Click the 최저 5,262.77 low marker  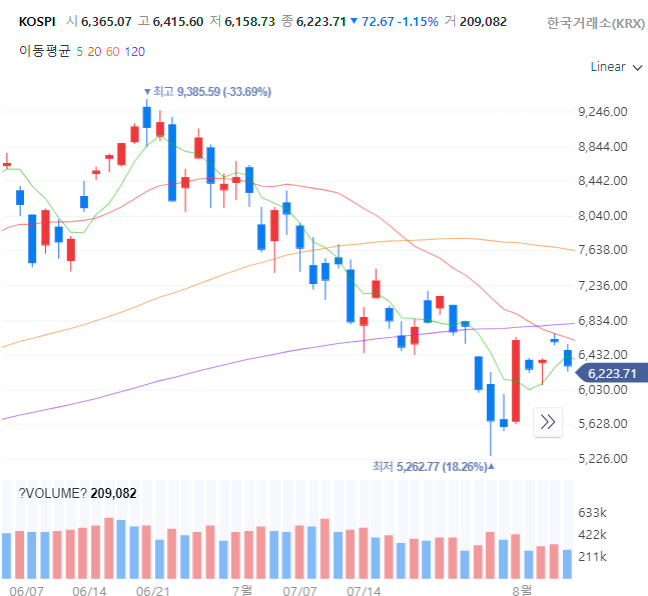tap(433, 467)
